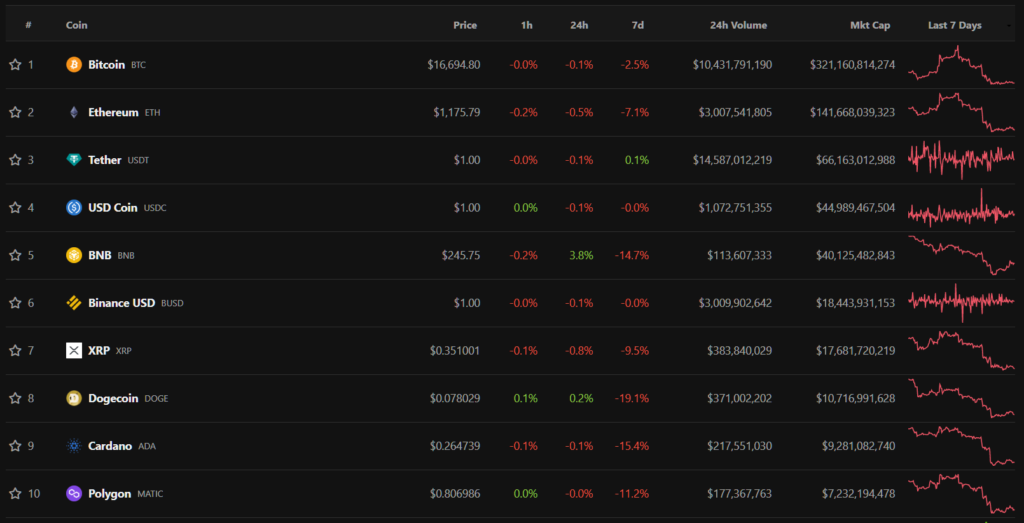
Task: Sort by the # rank column header
Action: pyautogui.click(x=28, y=25)
